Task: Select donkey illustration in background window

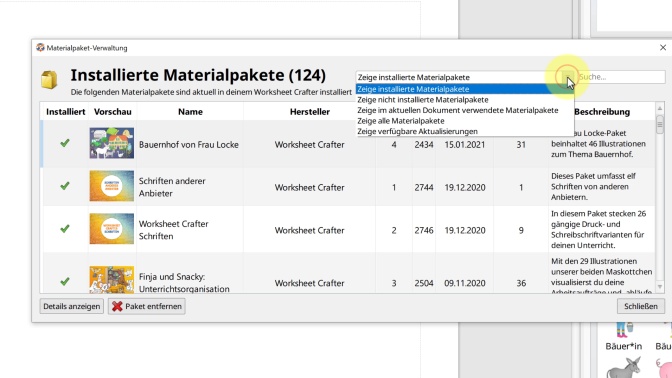Action: coord(624,368)
